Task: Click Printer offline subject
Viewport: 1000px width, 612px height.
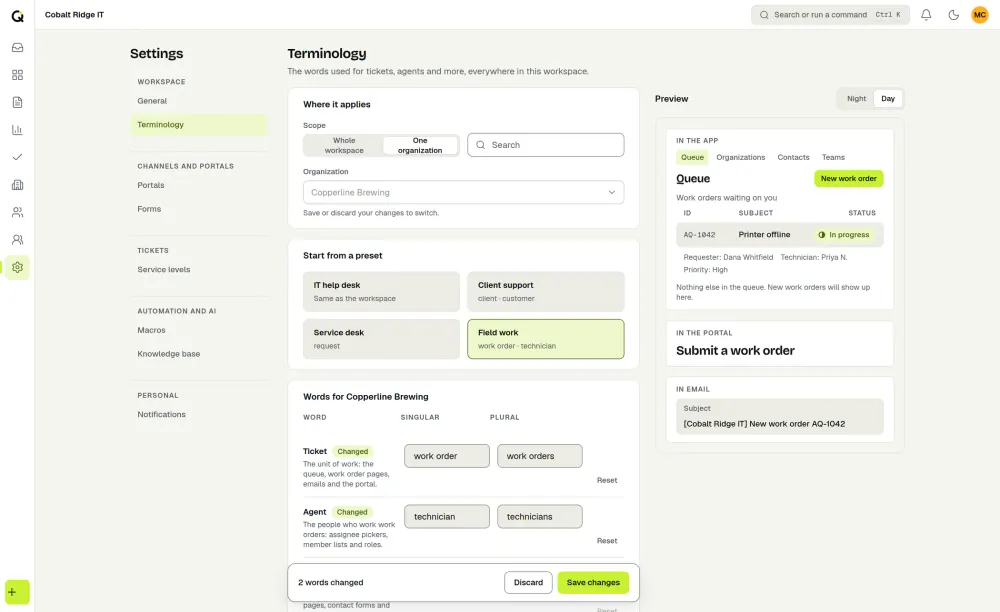Action: click(764, 235)
